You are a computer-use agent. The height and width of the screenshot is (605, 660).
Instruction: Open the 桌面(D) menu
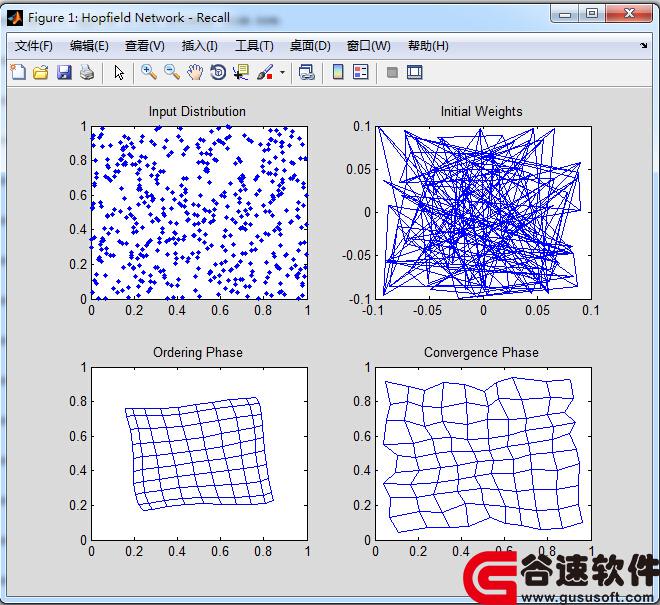(x=310, y=45)
